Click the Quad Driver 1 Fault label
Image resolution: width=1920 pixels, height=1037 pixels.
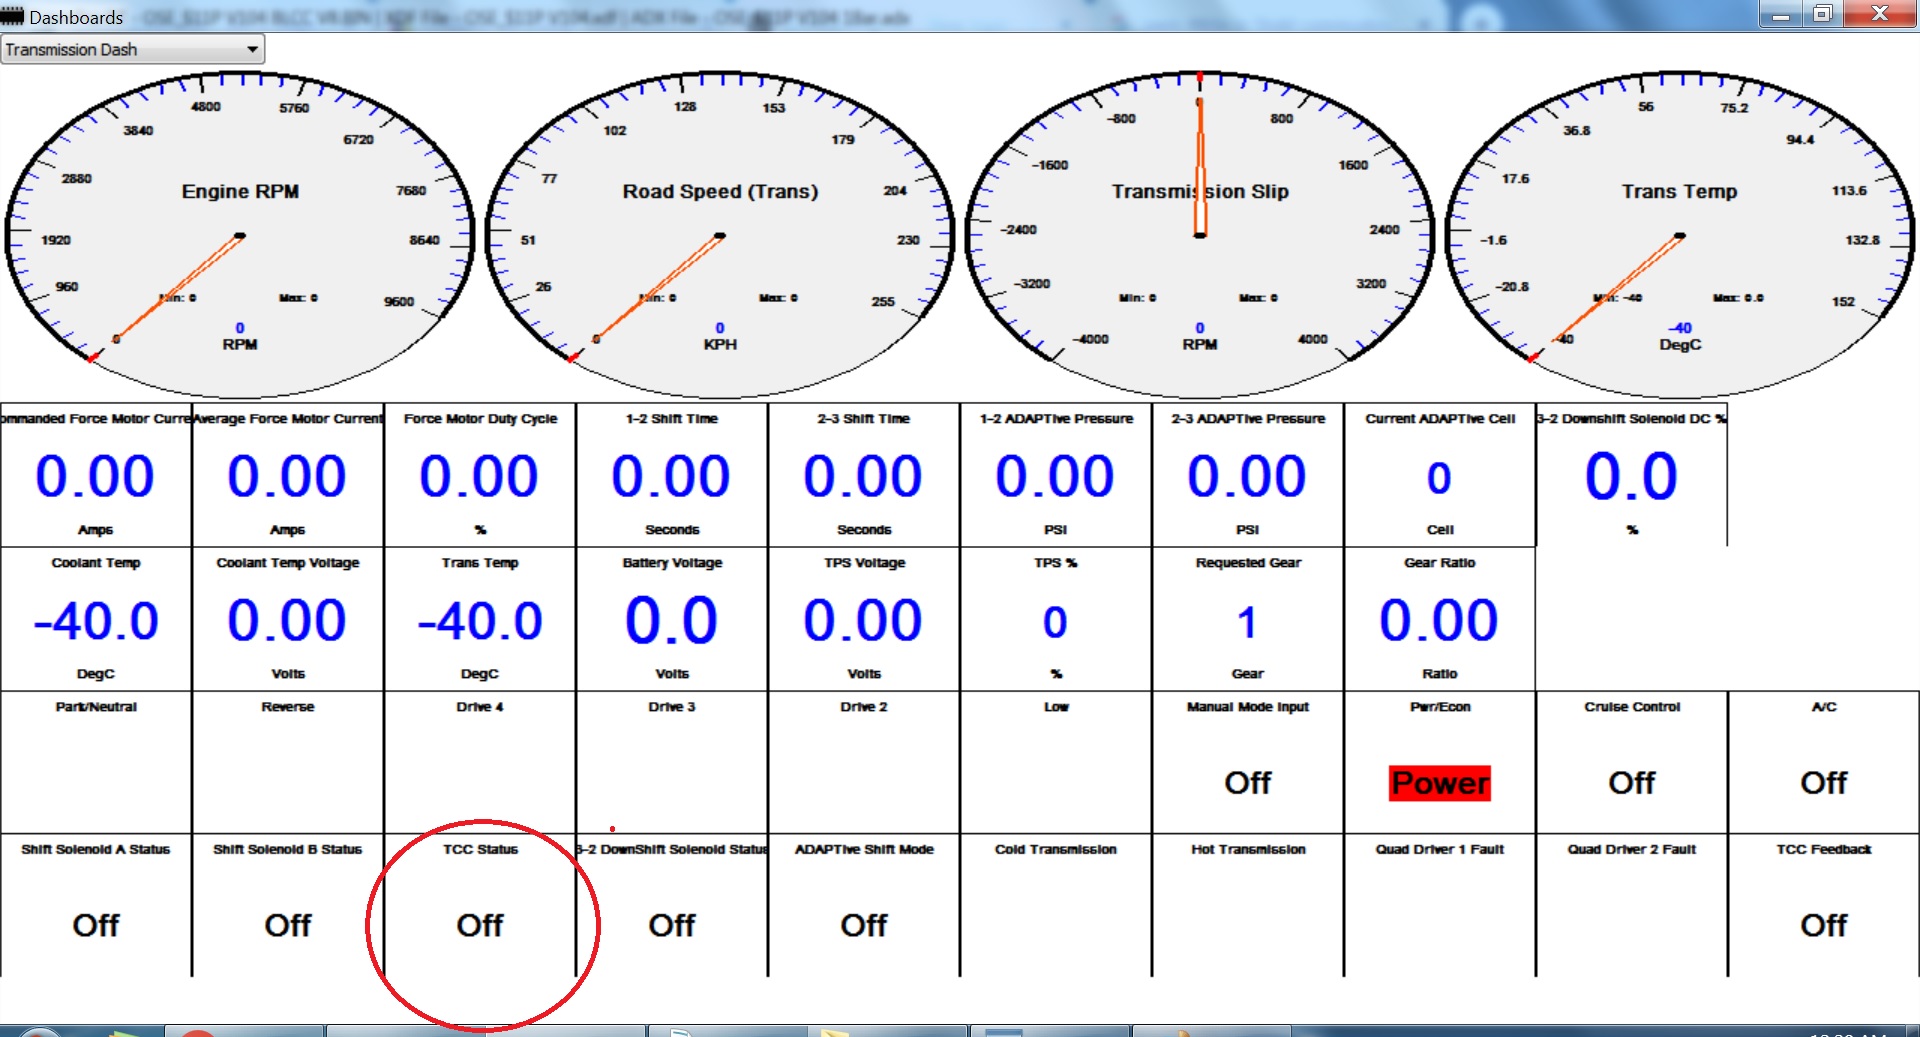click(x=1440, y=849)
